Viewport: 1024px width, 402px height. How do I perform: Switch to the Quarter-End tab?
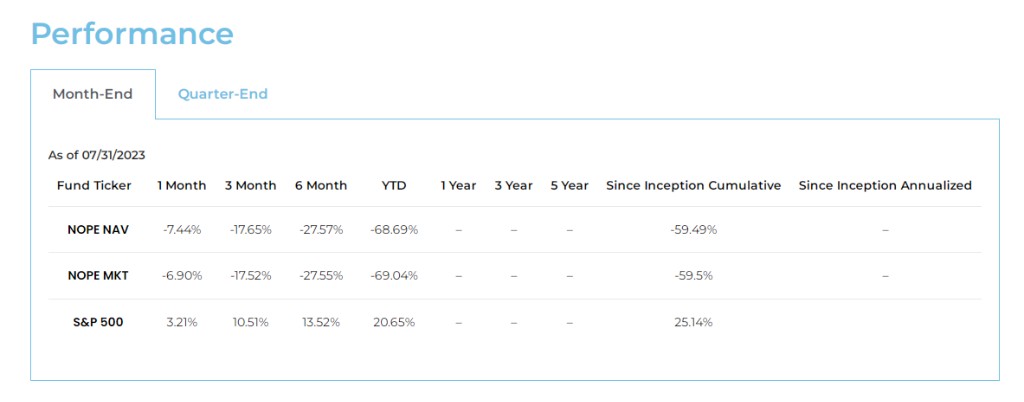click(x=222, y=94)
